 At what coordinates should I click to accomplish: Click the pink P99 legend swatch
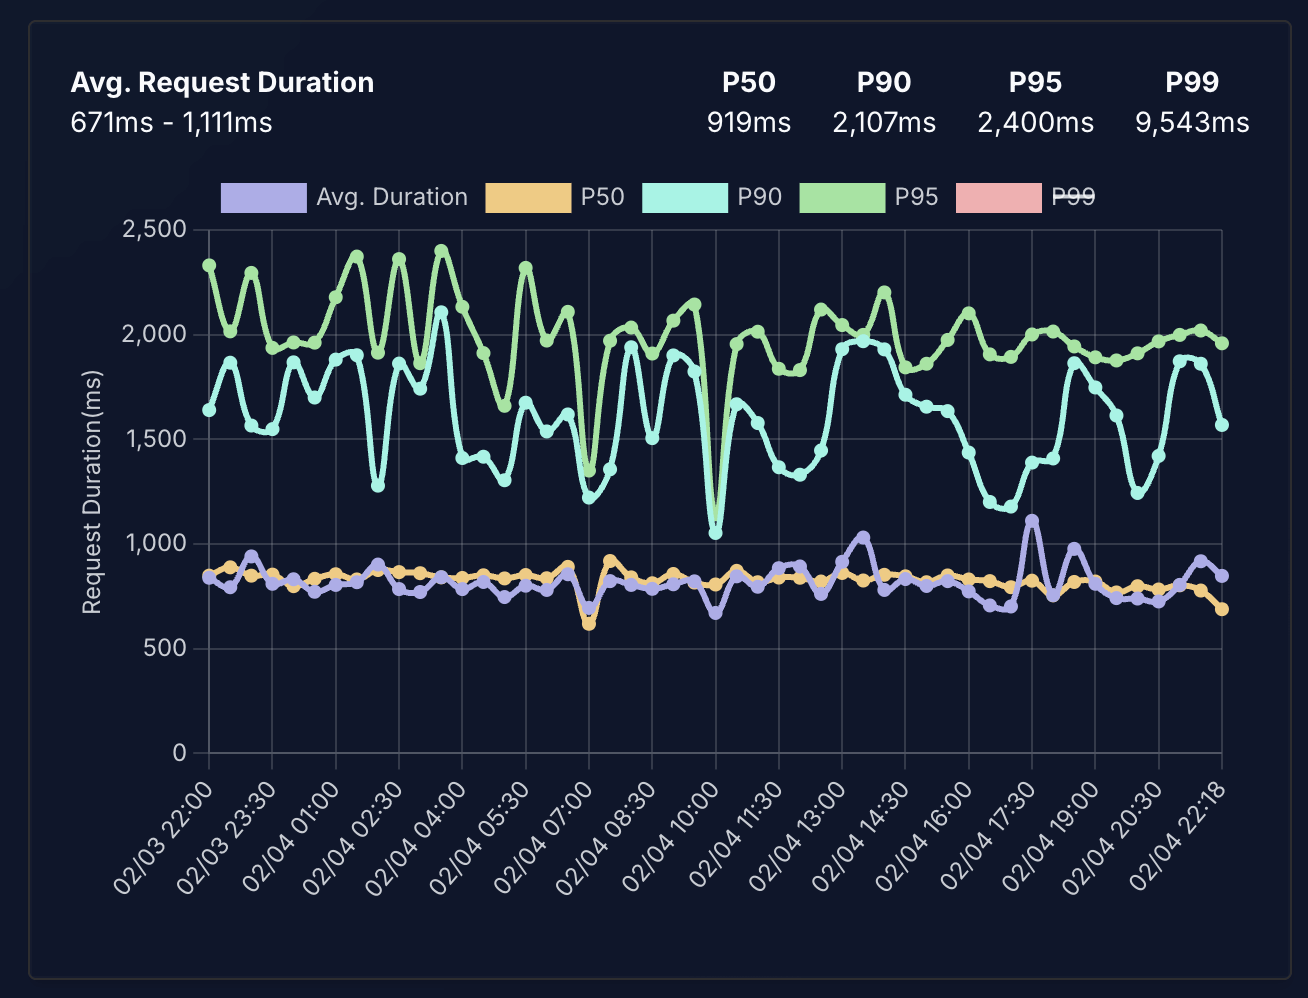point(997,197)
